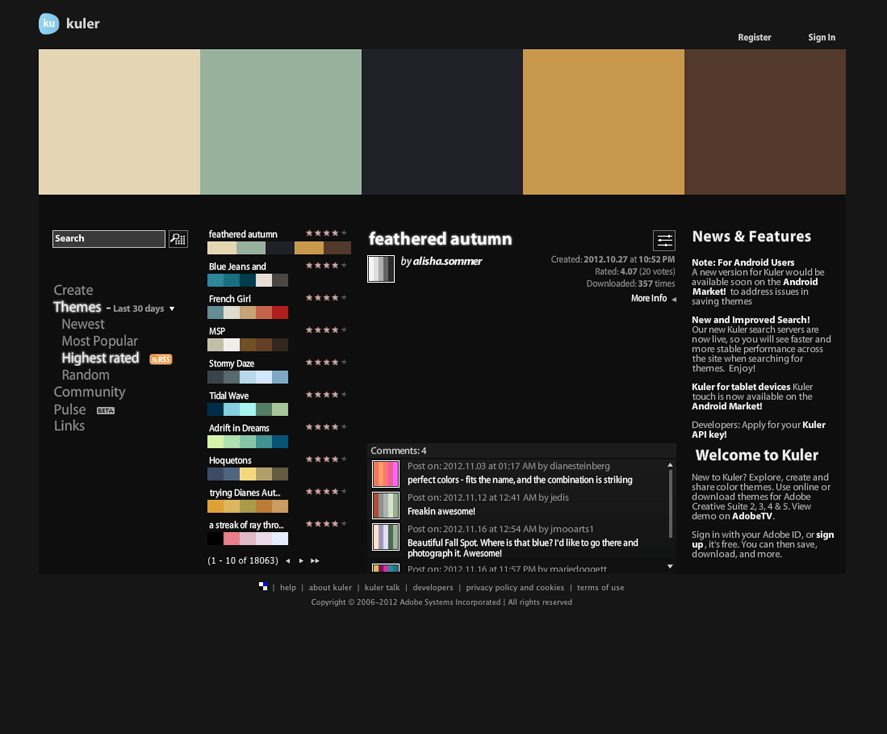The image size is (887, 734).
Task: Click the kuler logo icon
Action: click(49, 24)
